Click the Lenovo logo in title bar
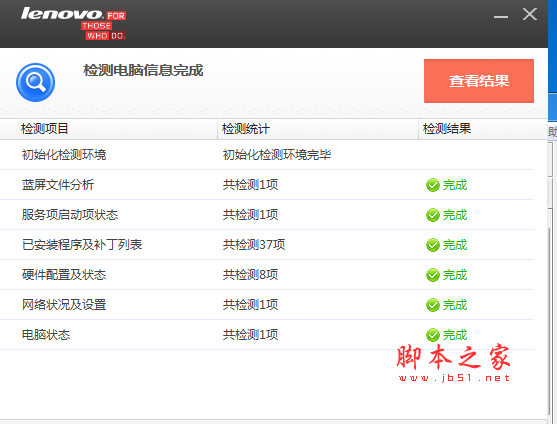557x424 pixels. click(74, 23)
